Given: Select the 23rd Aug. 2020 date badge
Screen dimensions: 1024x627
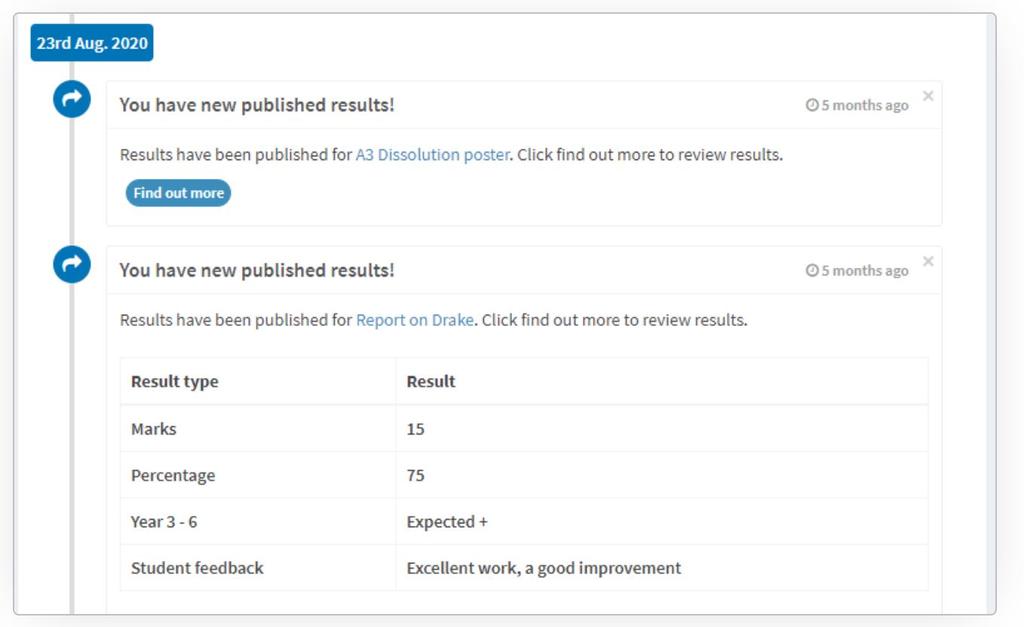Looking at the screenshot, I should pyautogui.click(x=92, y=43).
